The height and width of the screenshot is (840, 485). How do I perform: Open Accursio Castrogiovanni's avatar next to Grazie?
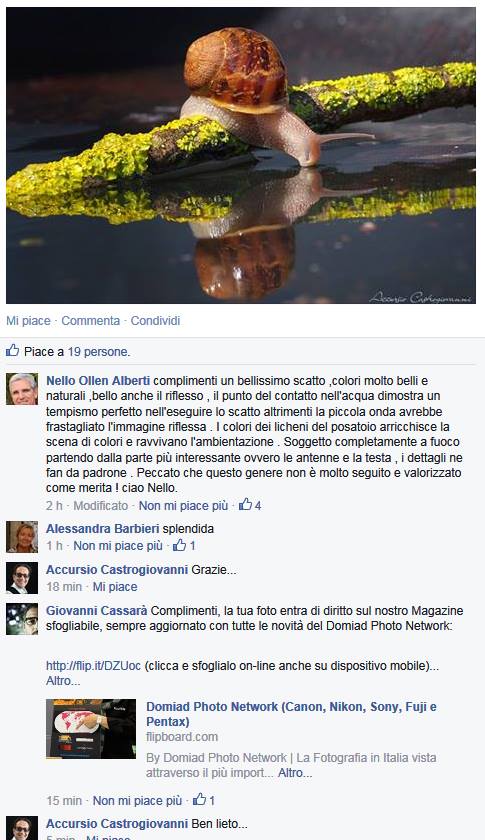(22, 578)
